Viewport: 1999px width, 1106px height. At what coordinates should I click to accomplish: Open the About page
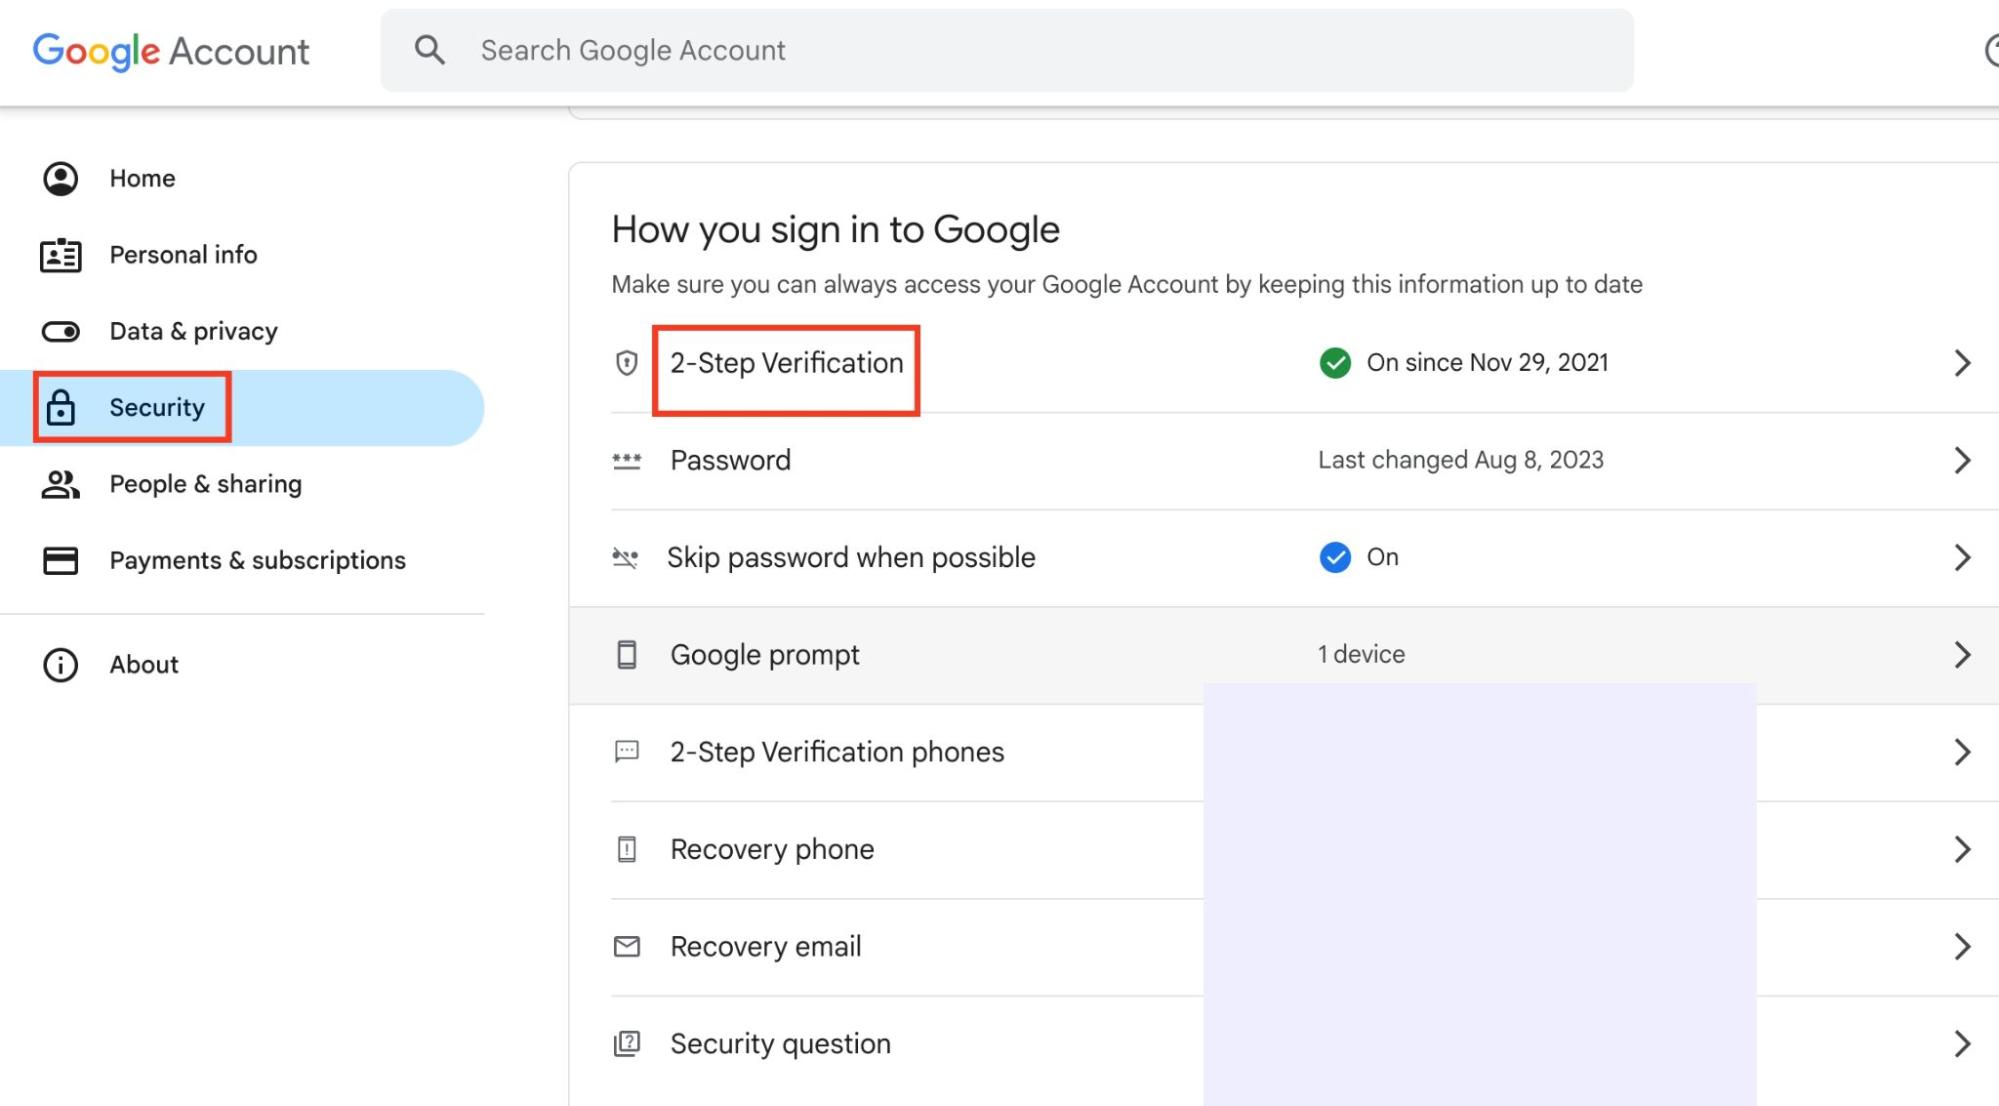(x=242, y=664)
